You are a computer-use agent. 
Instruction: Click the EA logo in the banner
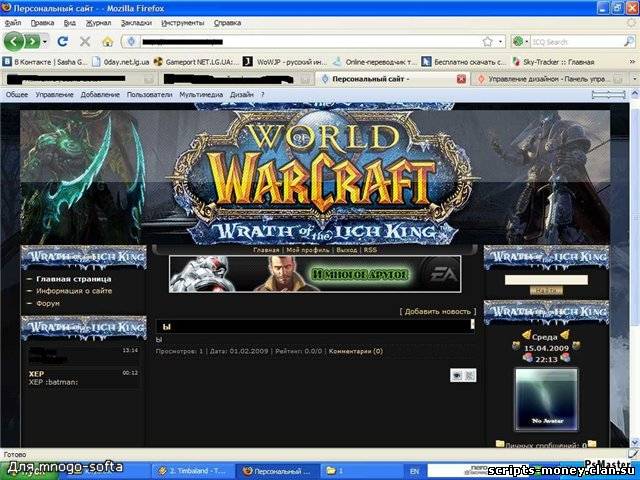tap(440, 273)
